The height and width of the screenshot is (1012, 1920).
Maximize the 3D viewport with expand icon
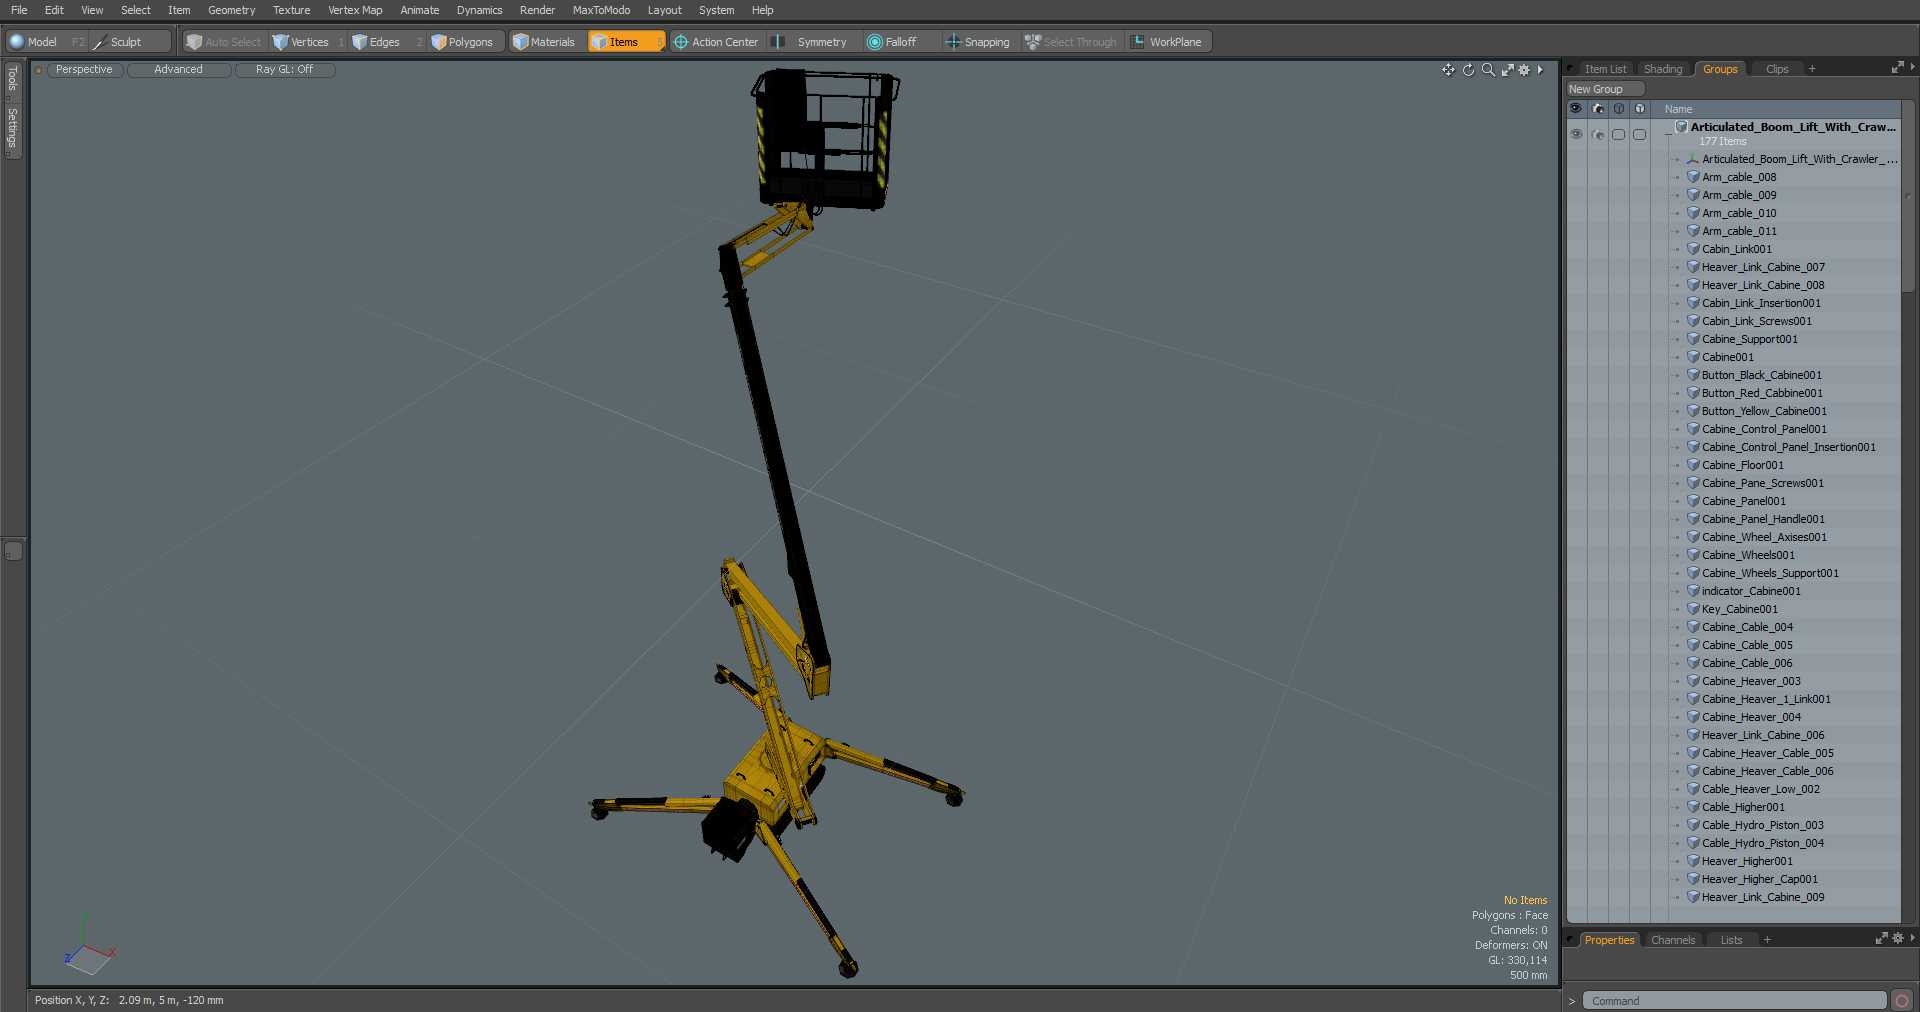(1507, 70)
